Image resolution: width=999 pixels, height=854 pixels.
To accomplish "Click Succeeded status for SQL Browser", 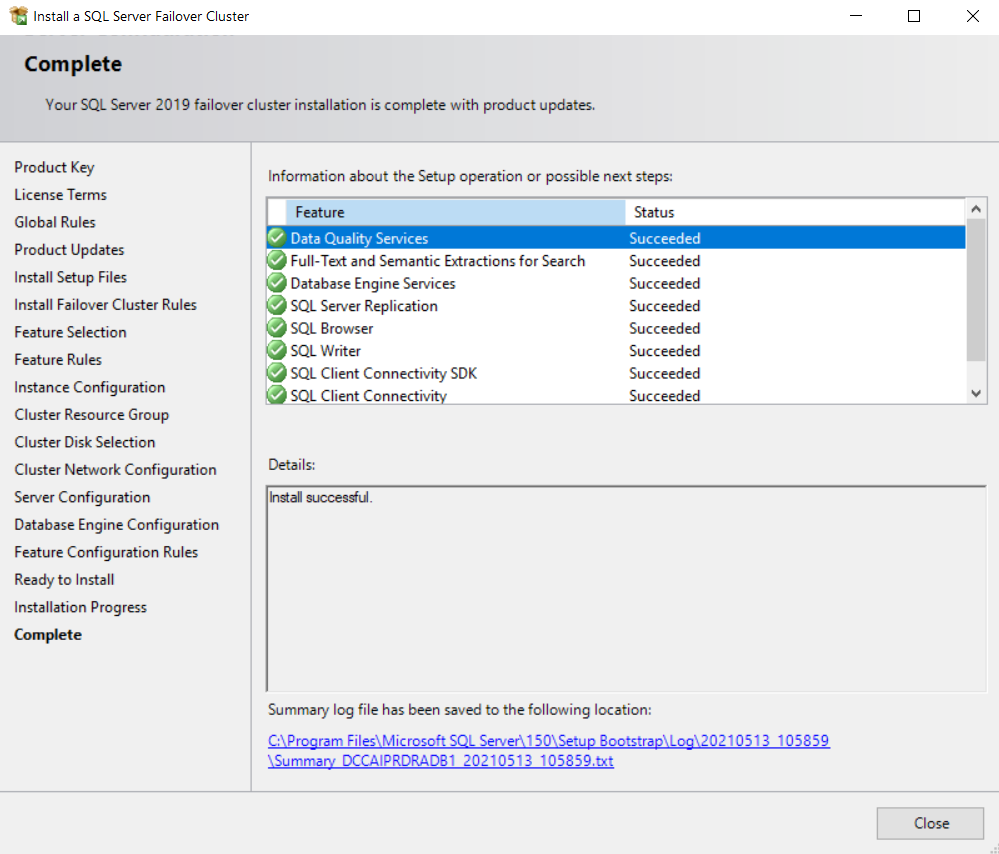I will click(x=665, y=328).
